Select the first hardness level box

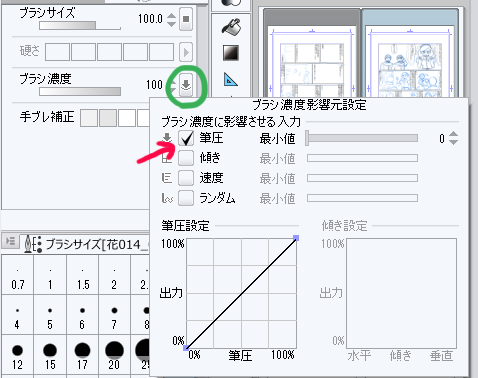pos(57,52)
